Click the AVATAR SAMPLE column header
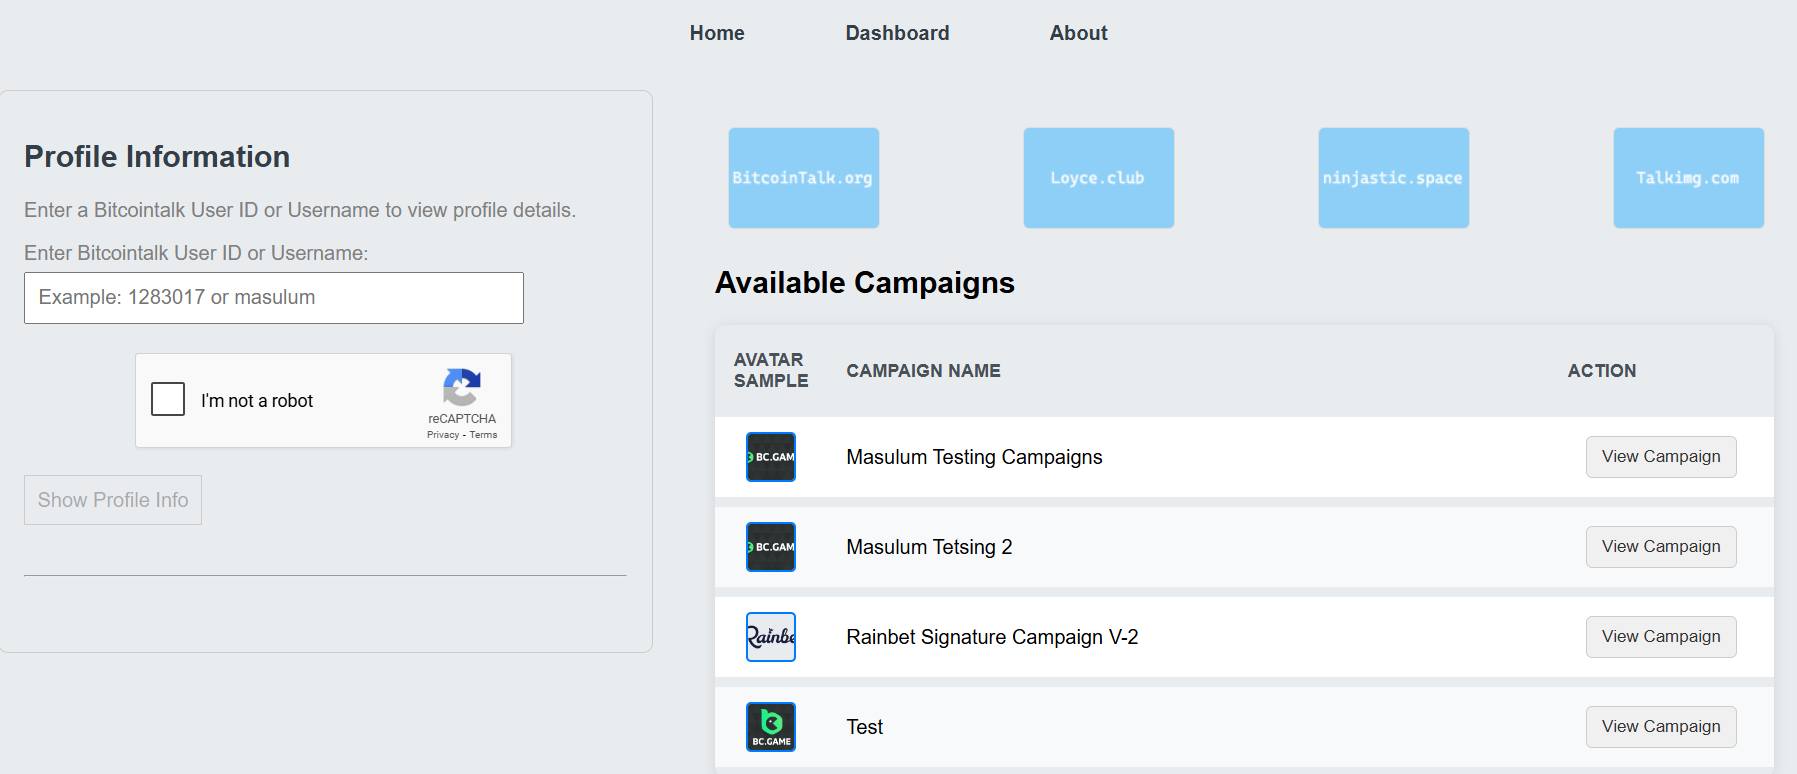 click(x=771, y=370)
